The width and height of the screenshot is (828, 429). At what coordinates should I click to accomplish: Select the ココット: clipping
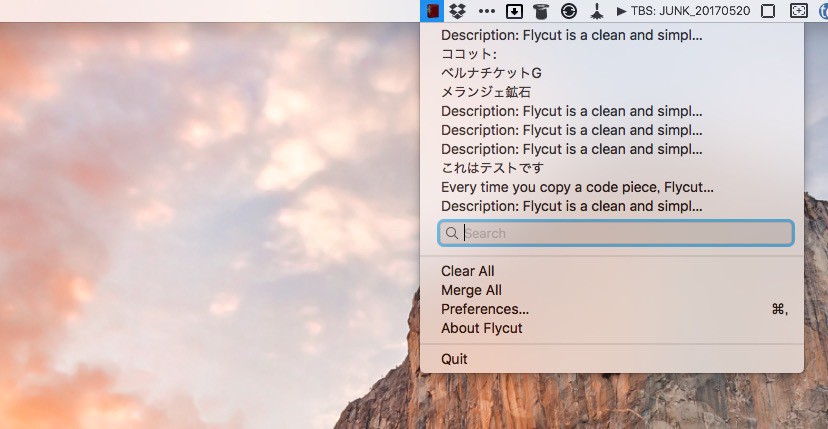click(612, 54)
